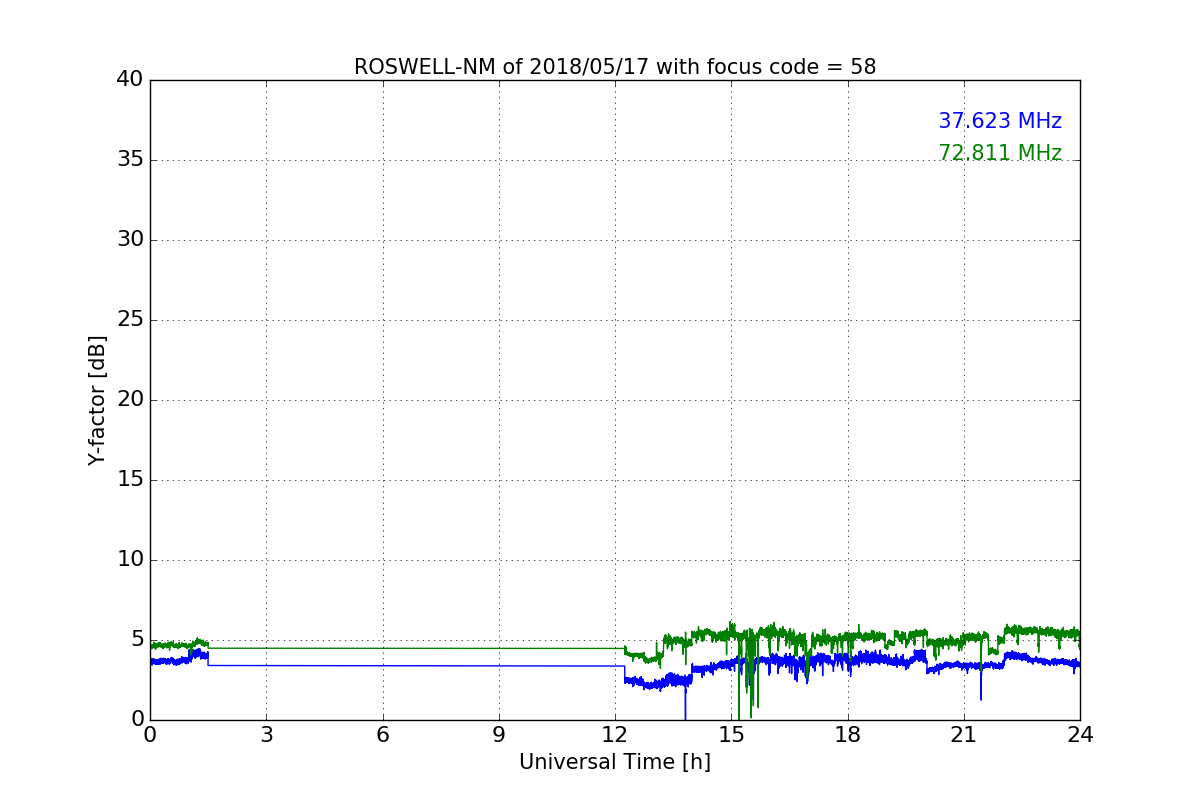Click x-axis tick label 21

tap(964, 735)
